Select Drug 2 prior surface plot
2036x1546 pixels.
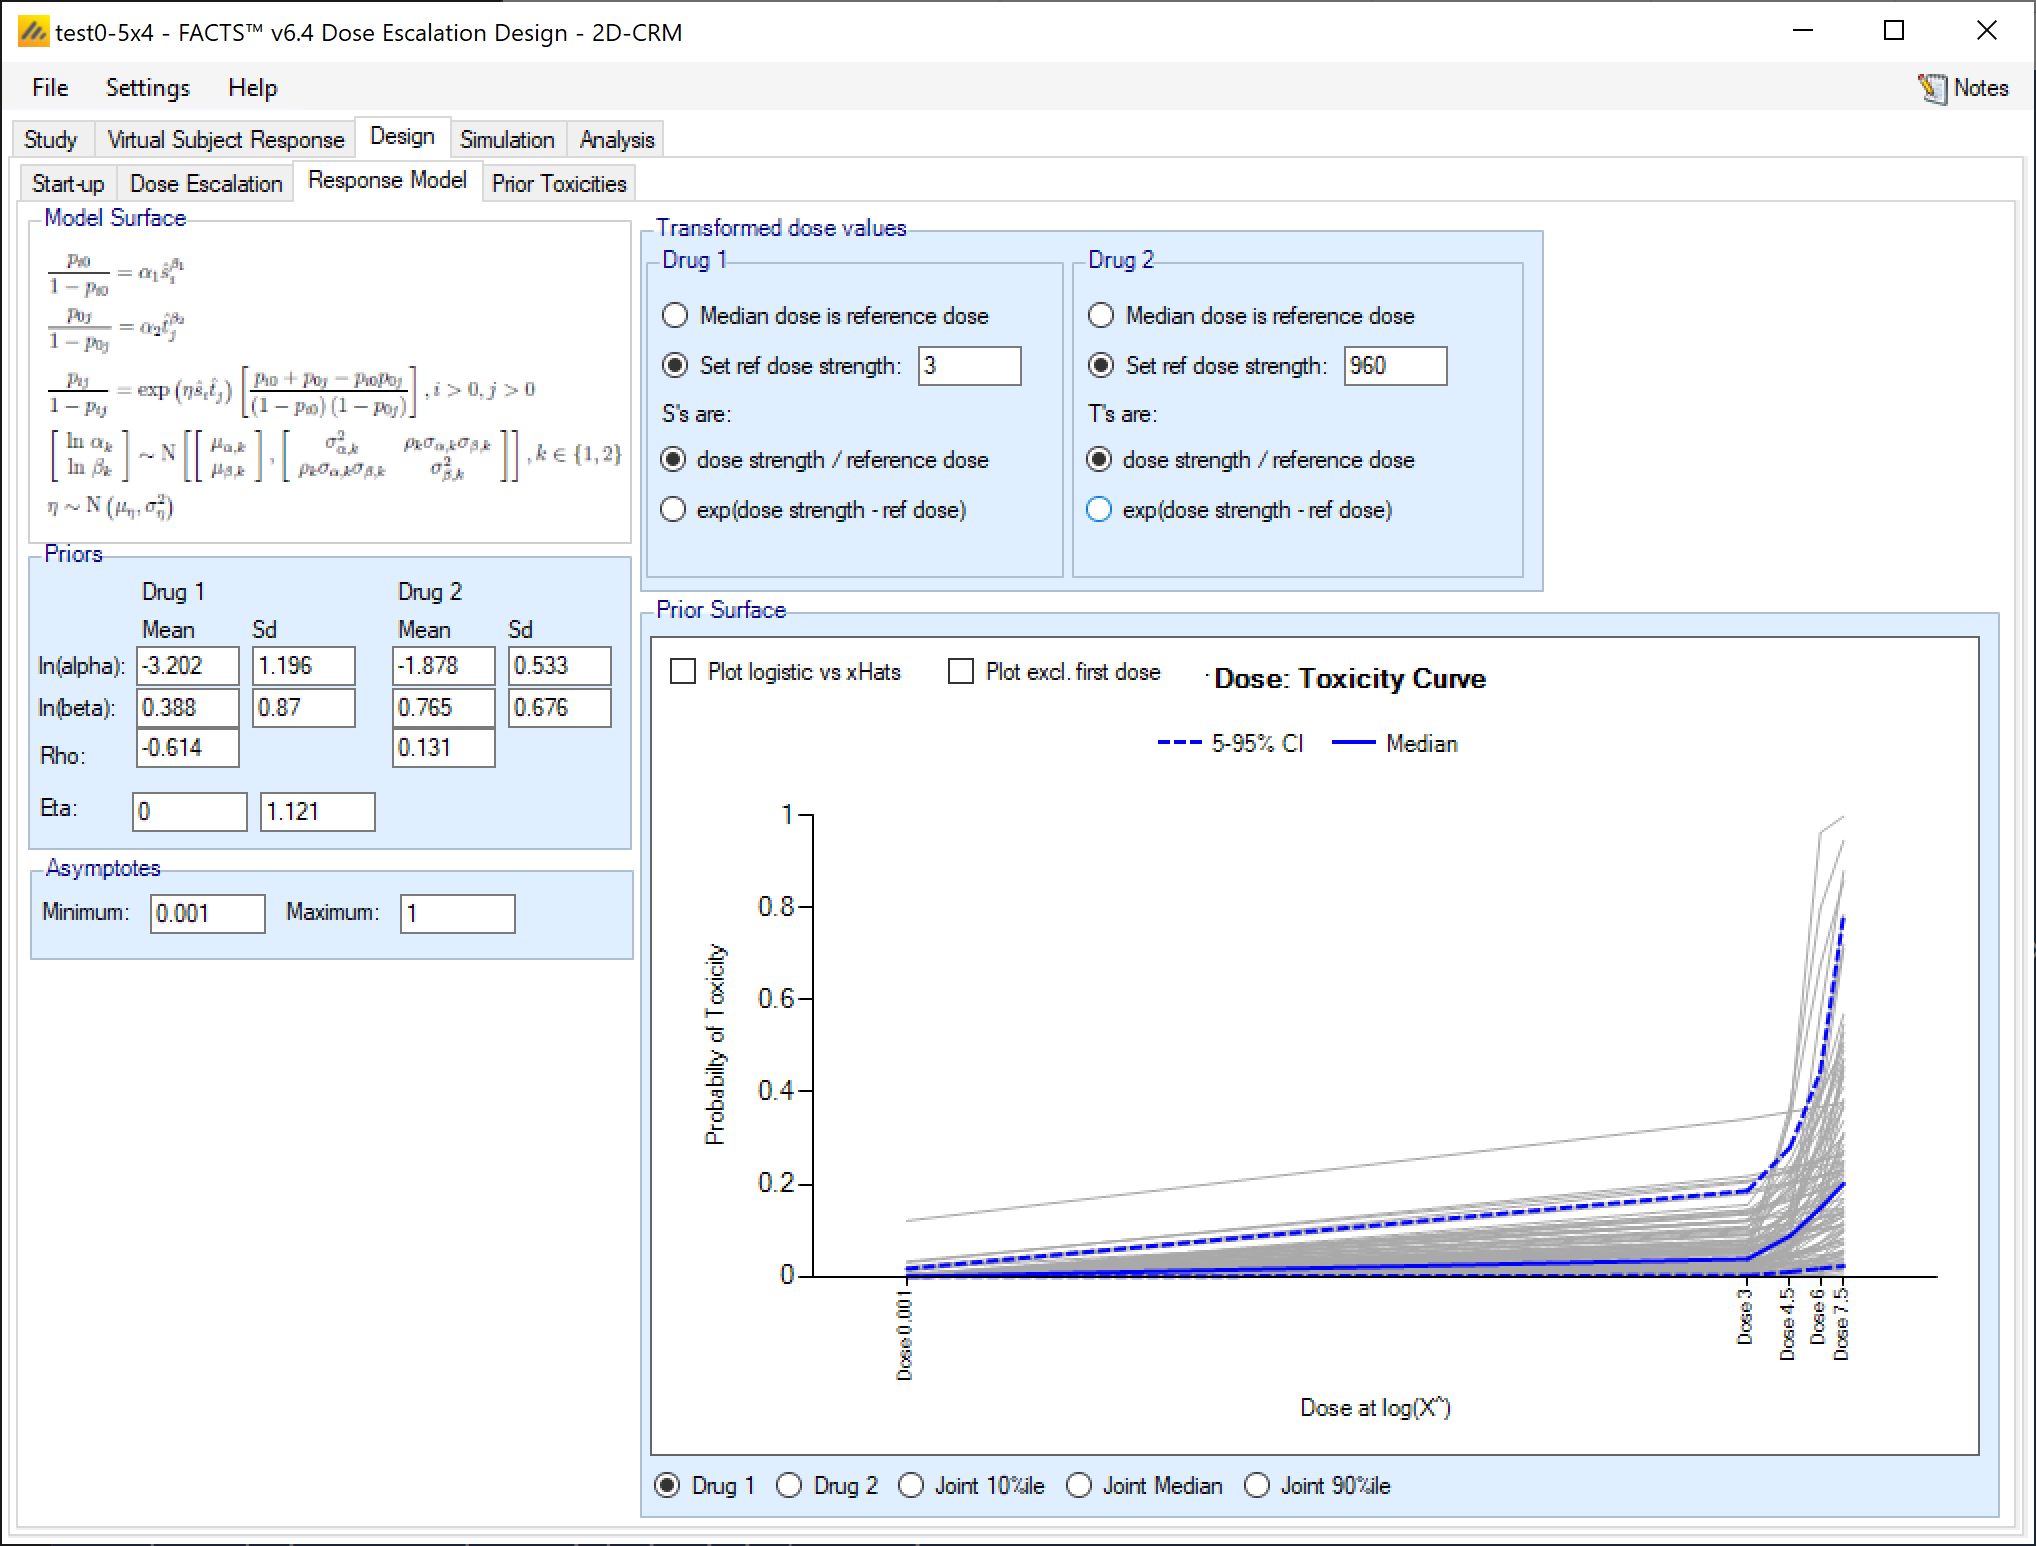coord(789,1486)
